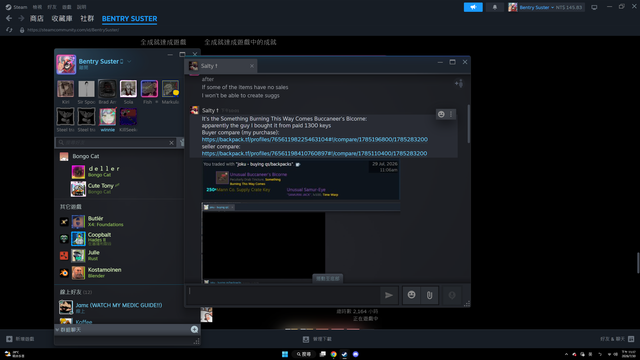Select the Salty chat tab
640x360 pixels.
[220, 66]
